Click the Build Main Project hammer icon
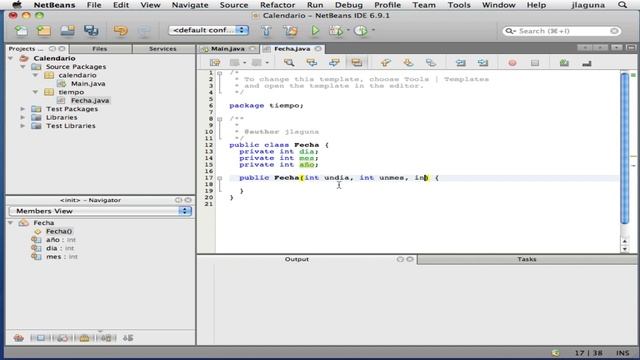 [266, 31]
